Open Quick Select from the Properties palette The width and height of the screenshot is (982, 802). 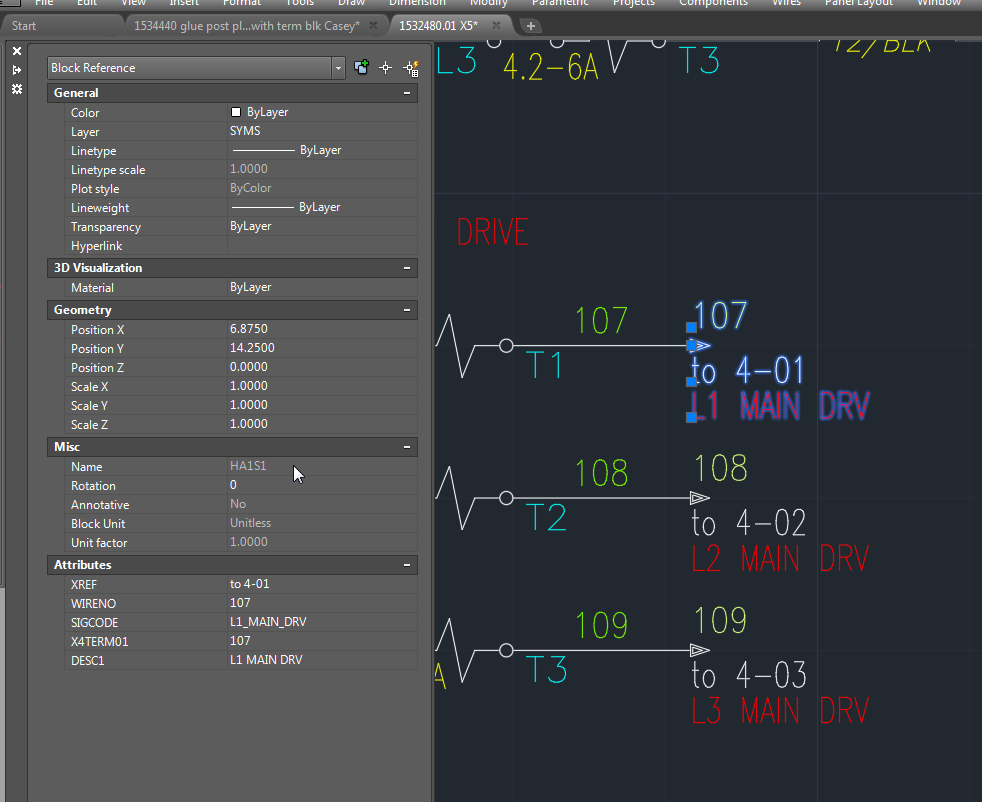411,67
